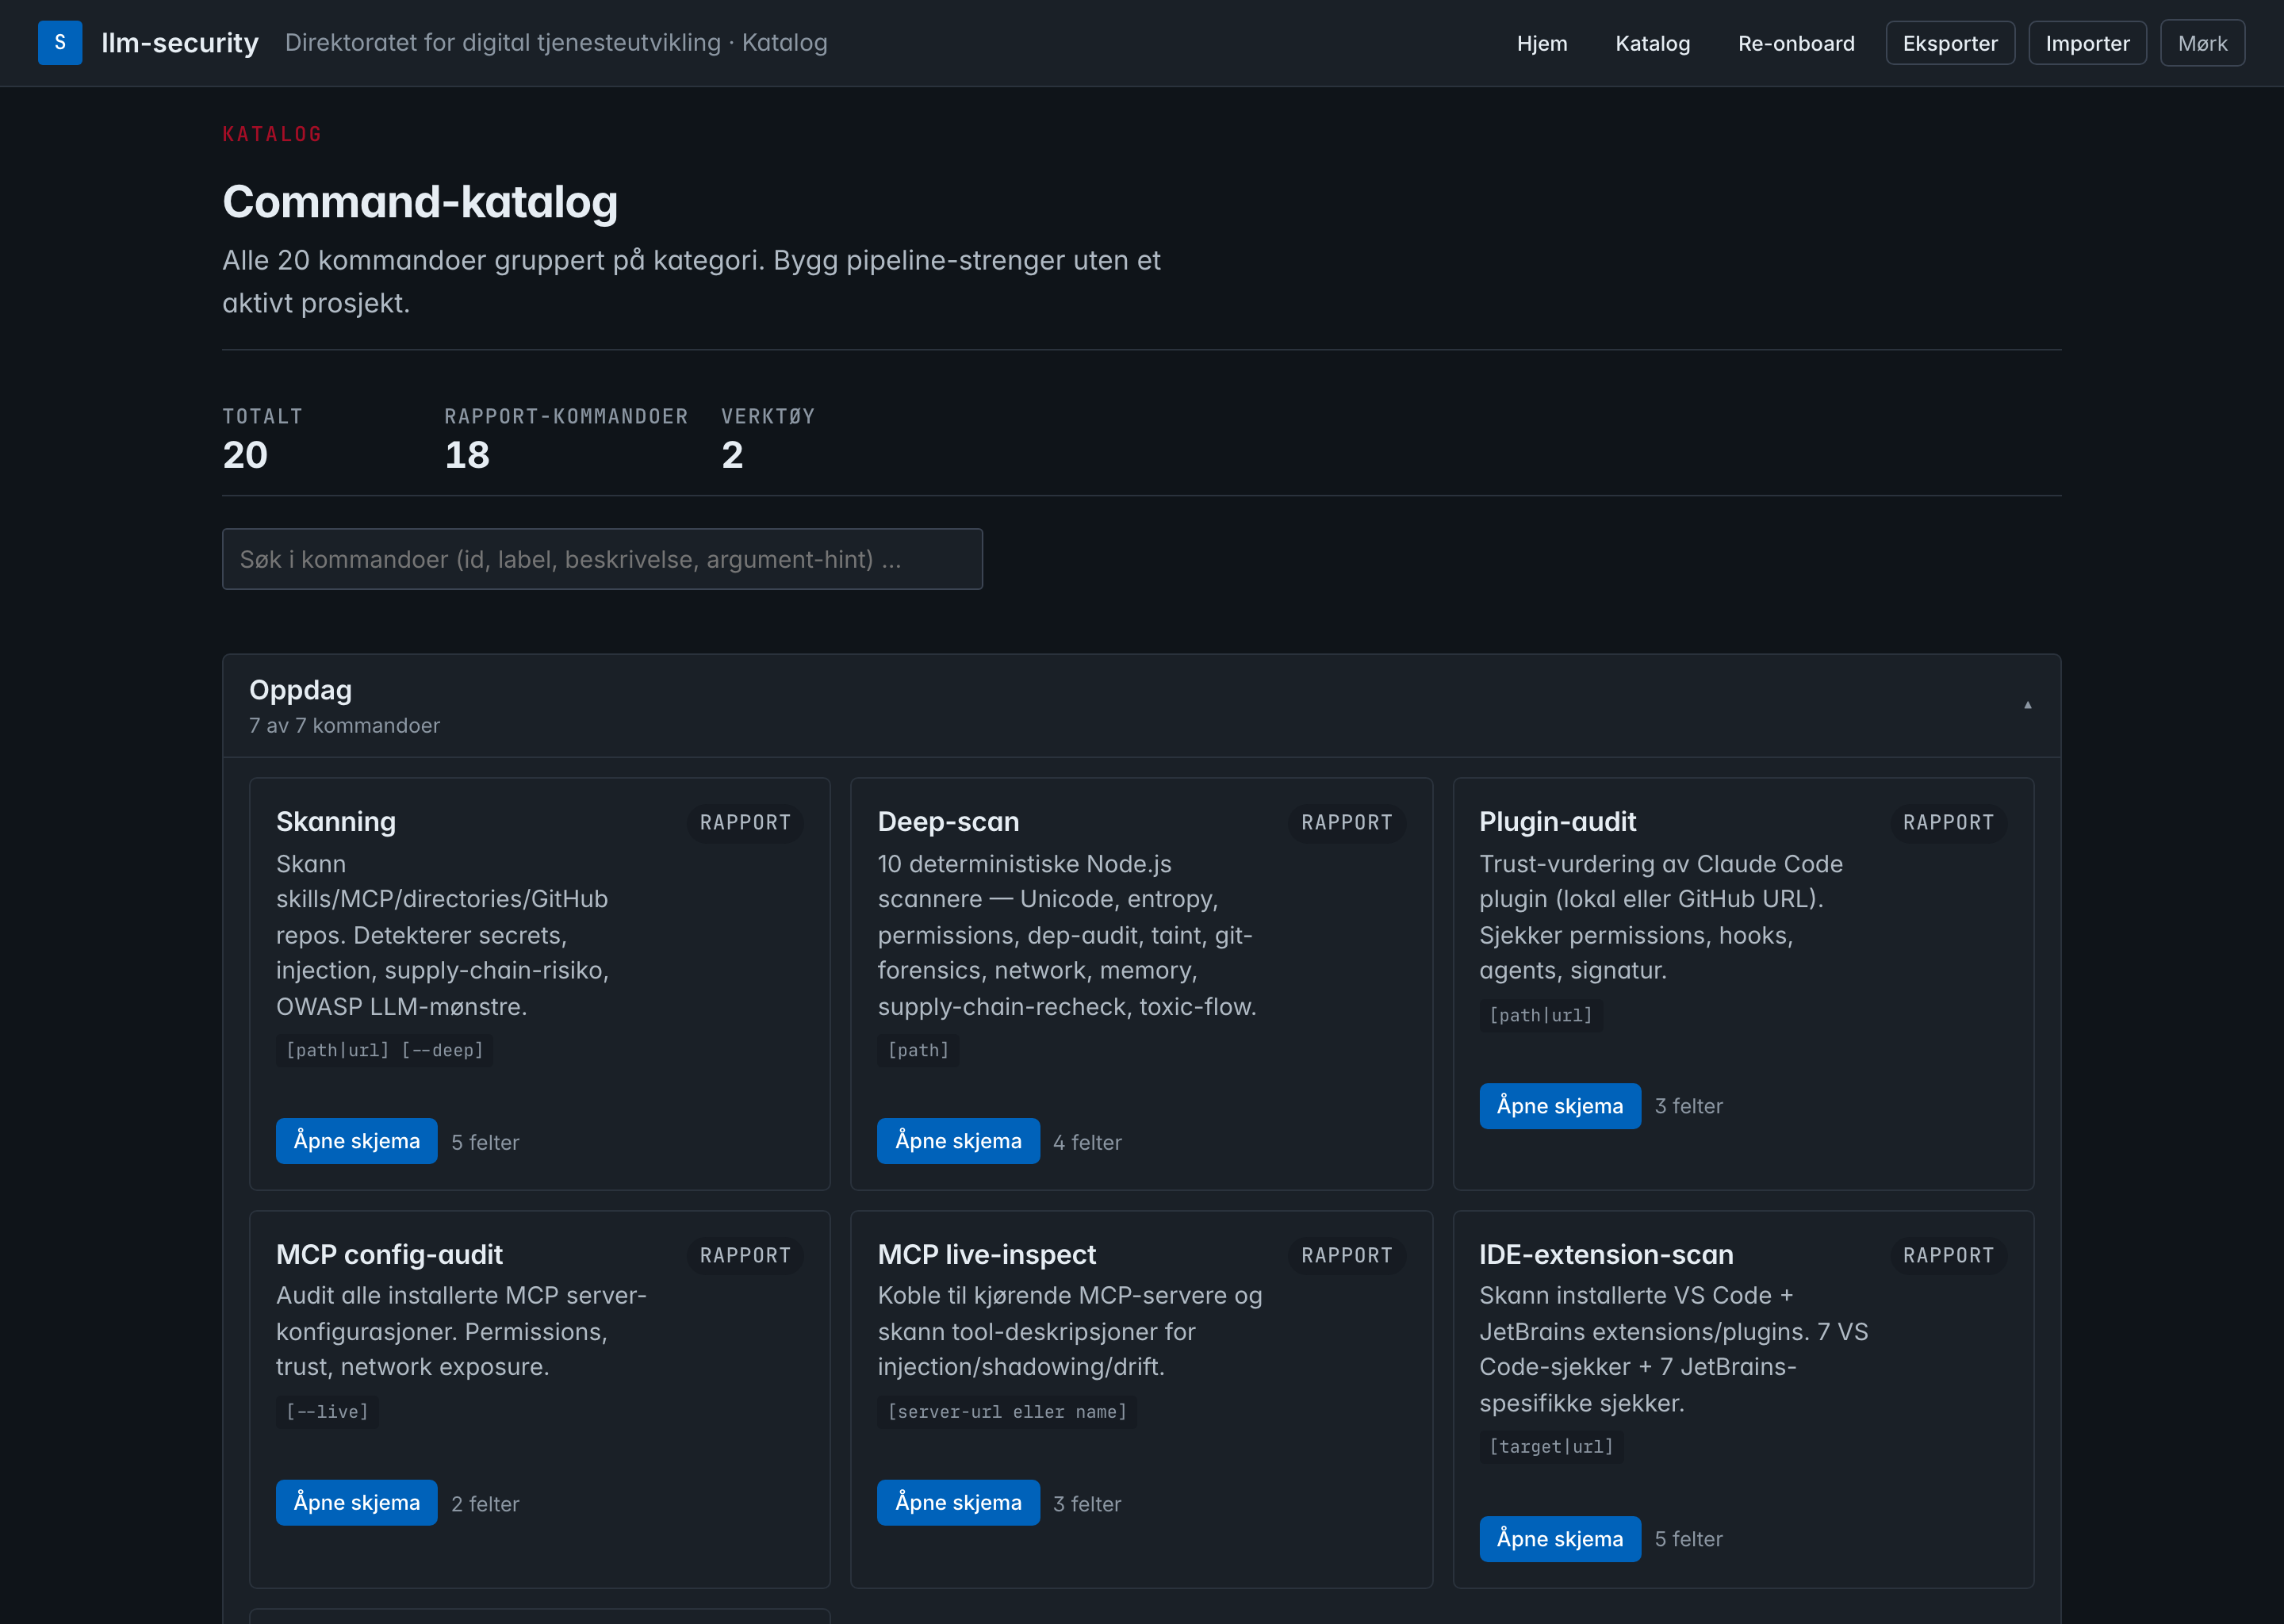Viewport: 2284px width, 1624px height.
Task: Click the Deep-scan card title
Action: coord(948,822)
